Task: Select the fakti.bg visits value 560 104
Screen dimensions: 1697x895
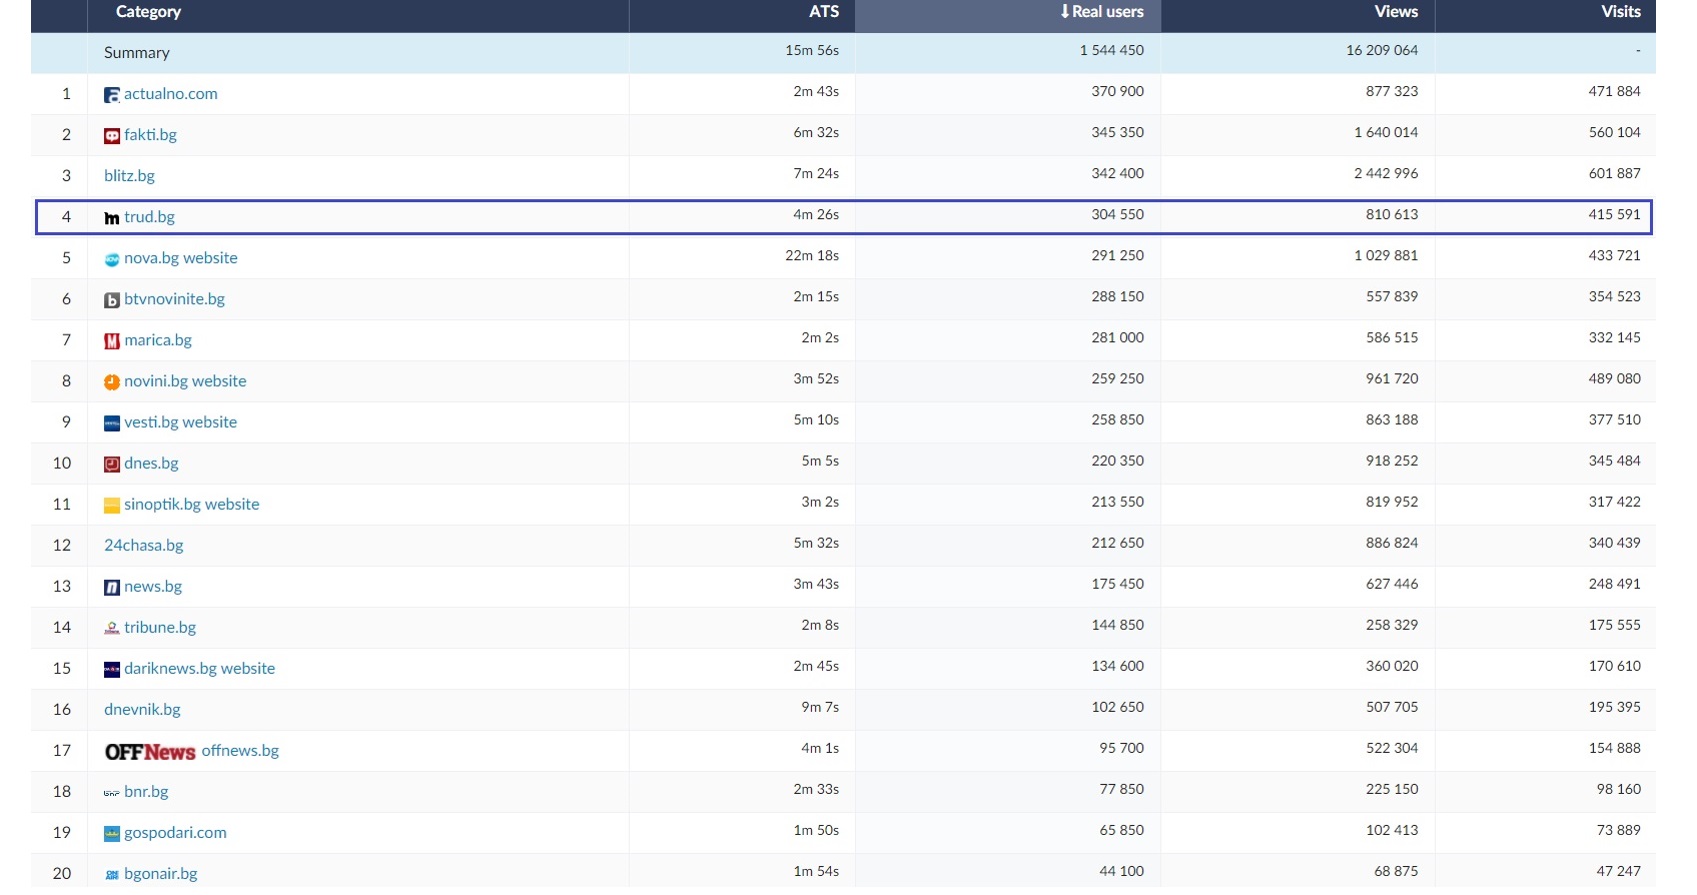Action: 1615,132
